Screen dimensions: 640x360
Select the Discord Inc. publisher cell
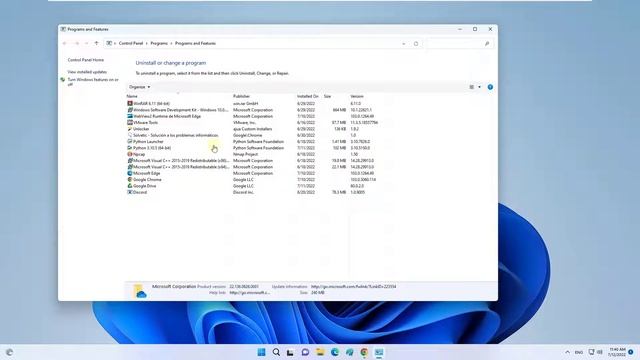click(243, 192)
